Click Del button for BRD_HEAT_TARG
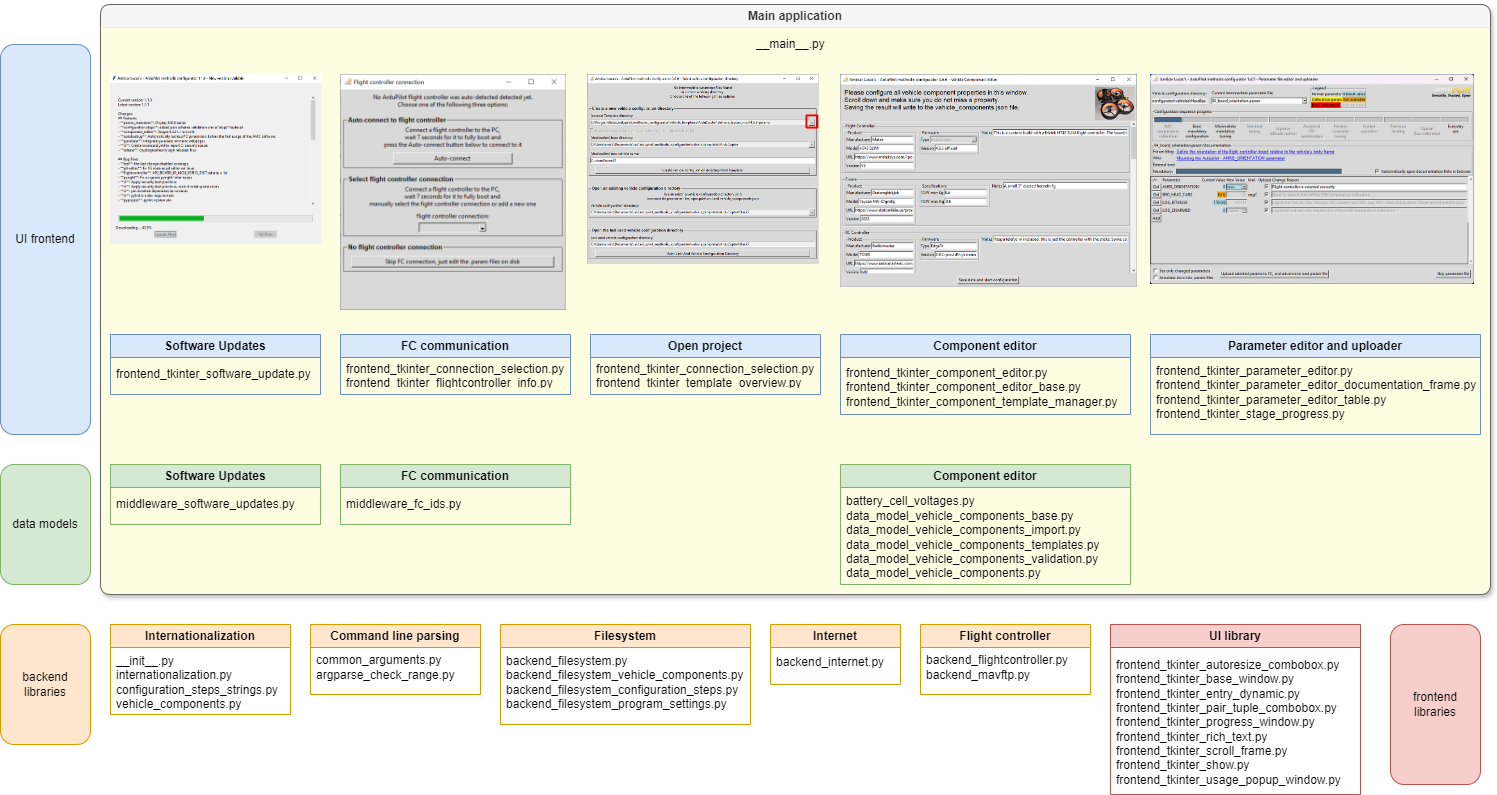Screen dimensions: 1497x795 click(x=1156, y=195)
